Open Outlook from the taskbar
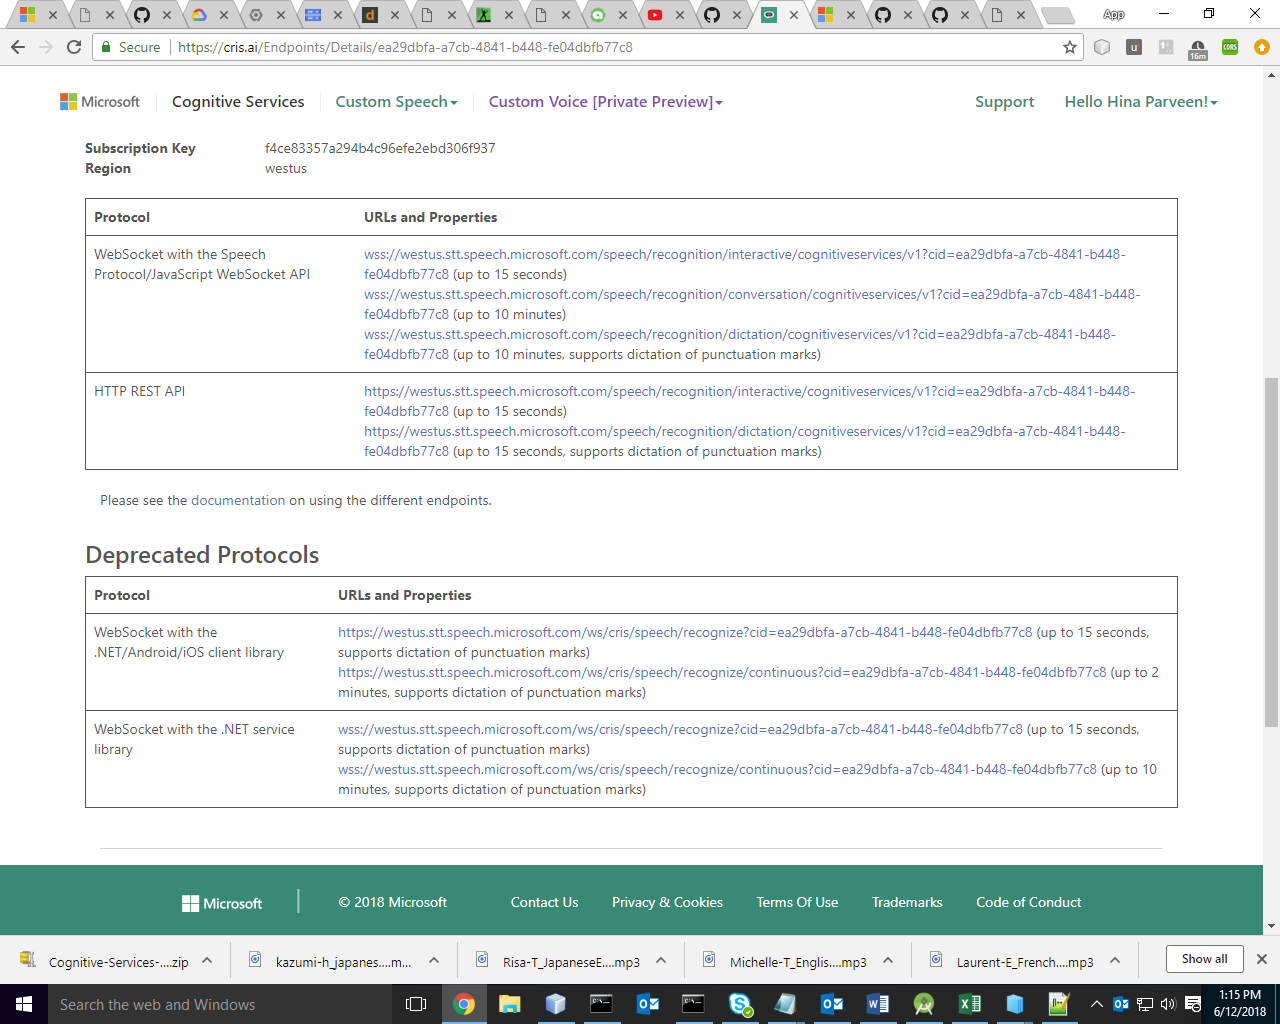1280x1024 pixels. [648, 1004]
